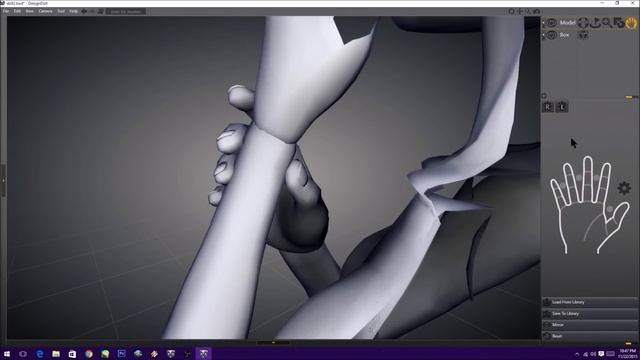Toggle visibility of the Model row
The image size is (640, 360).
coord(551,23)
